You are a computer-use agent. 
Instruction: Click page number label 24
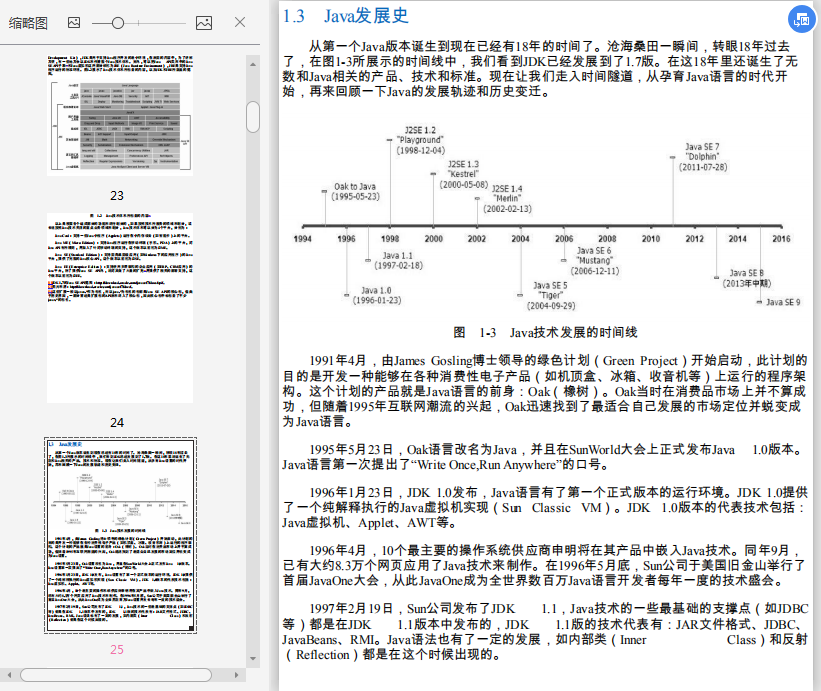tap(117, 422)
